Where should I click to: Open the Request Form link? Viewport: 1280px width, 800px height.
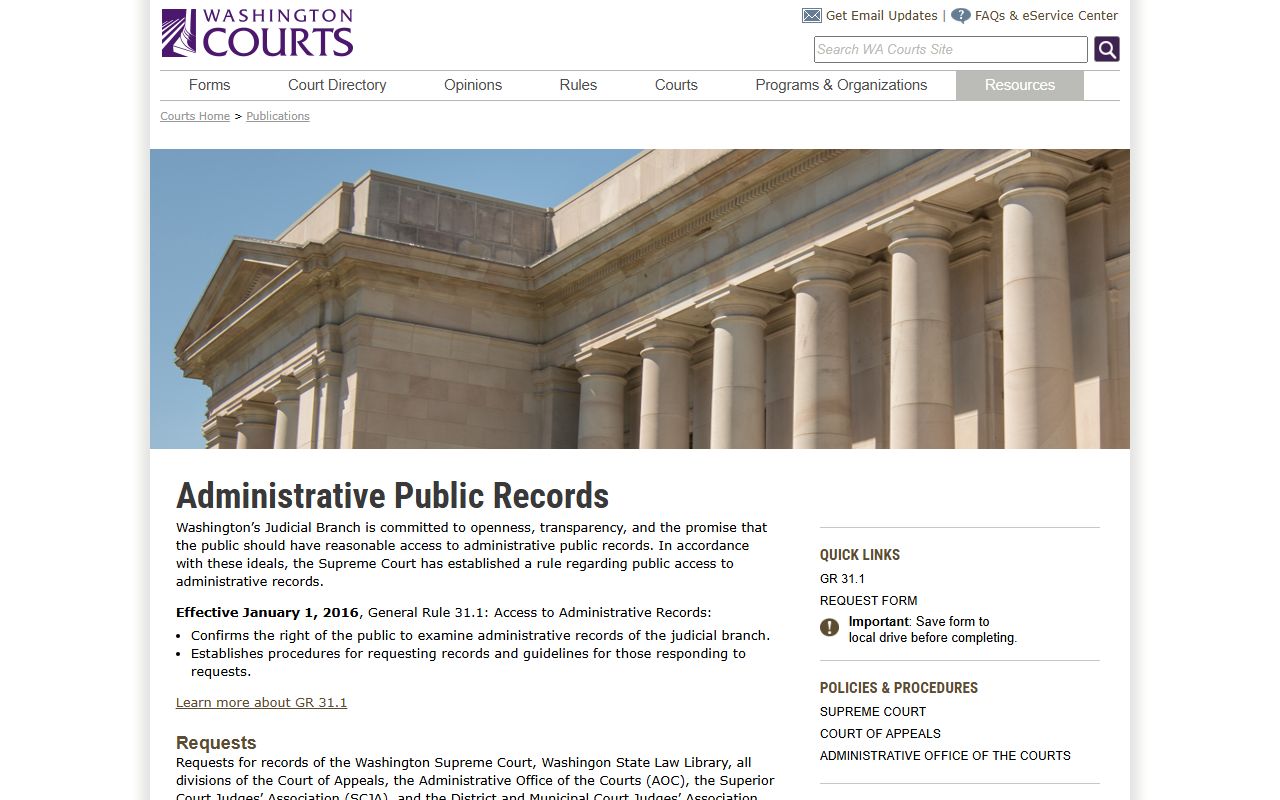coord(868,601)
